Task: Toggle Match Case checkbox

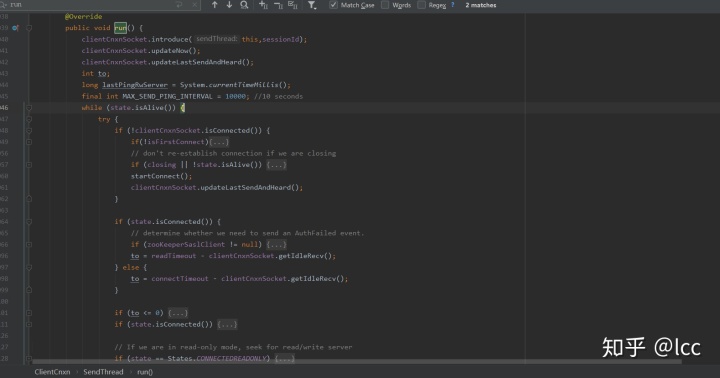Action: [333, 5]
